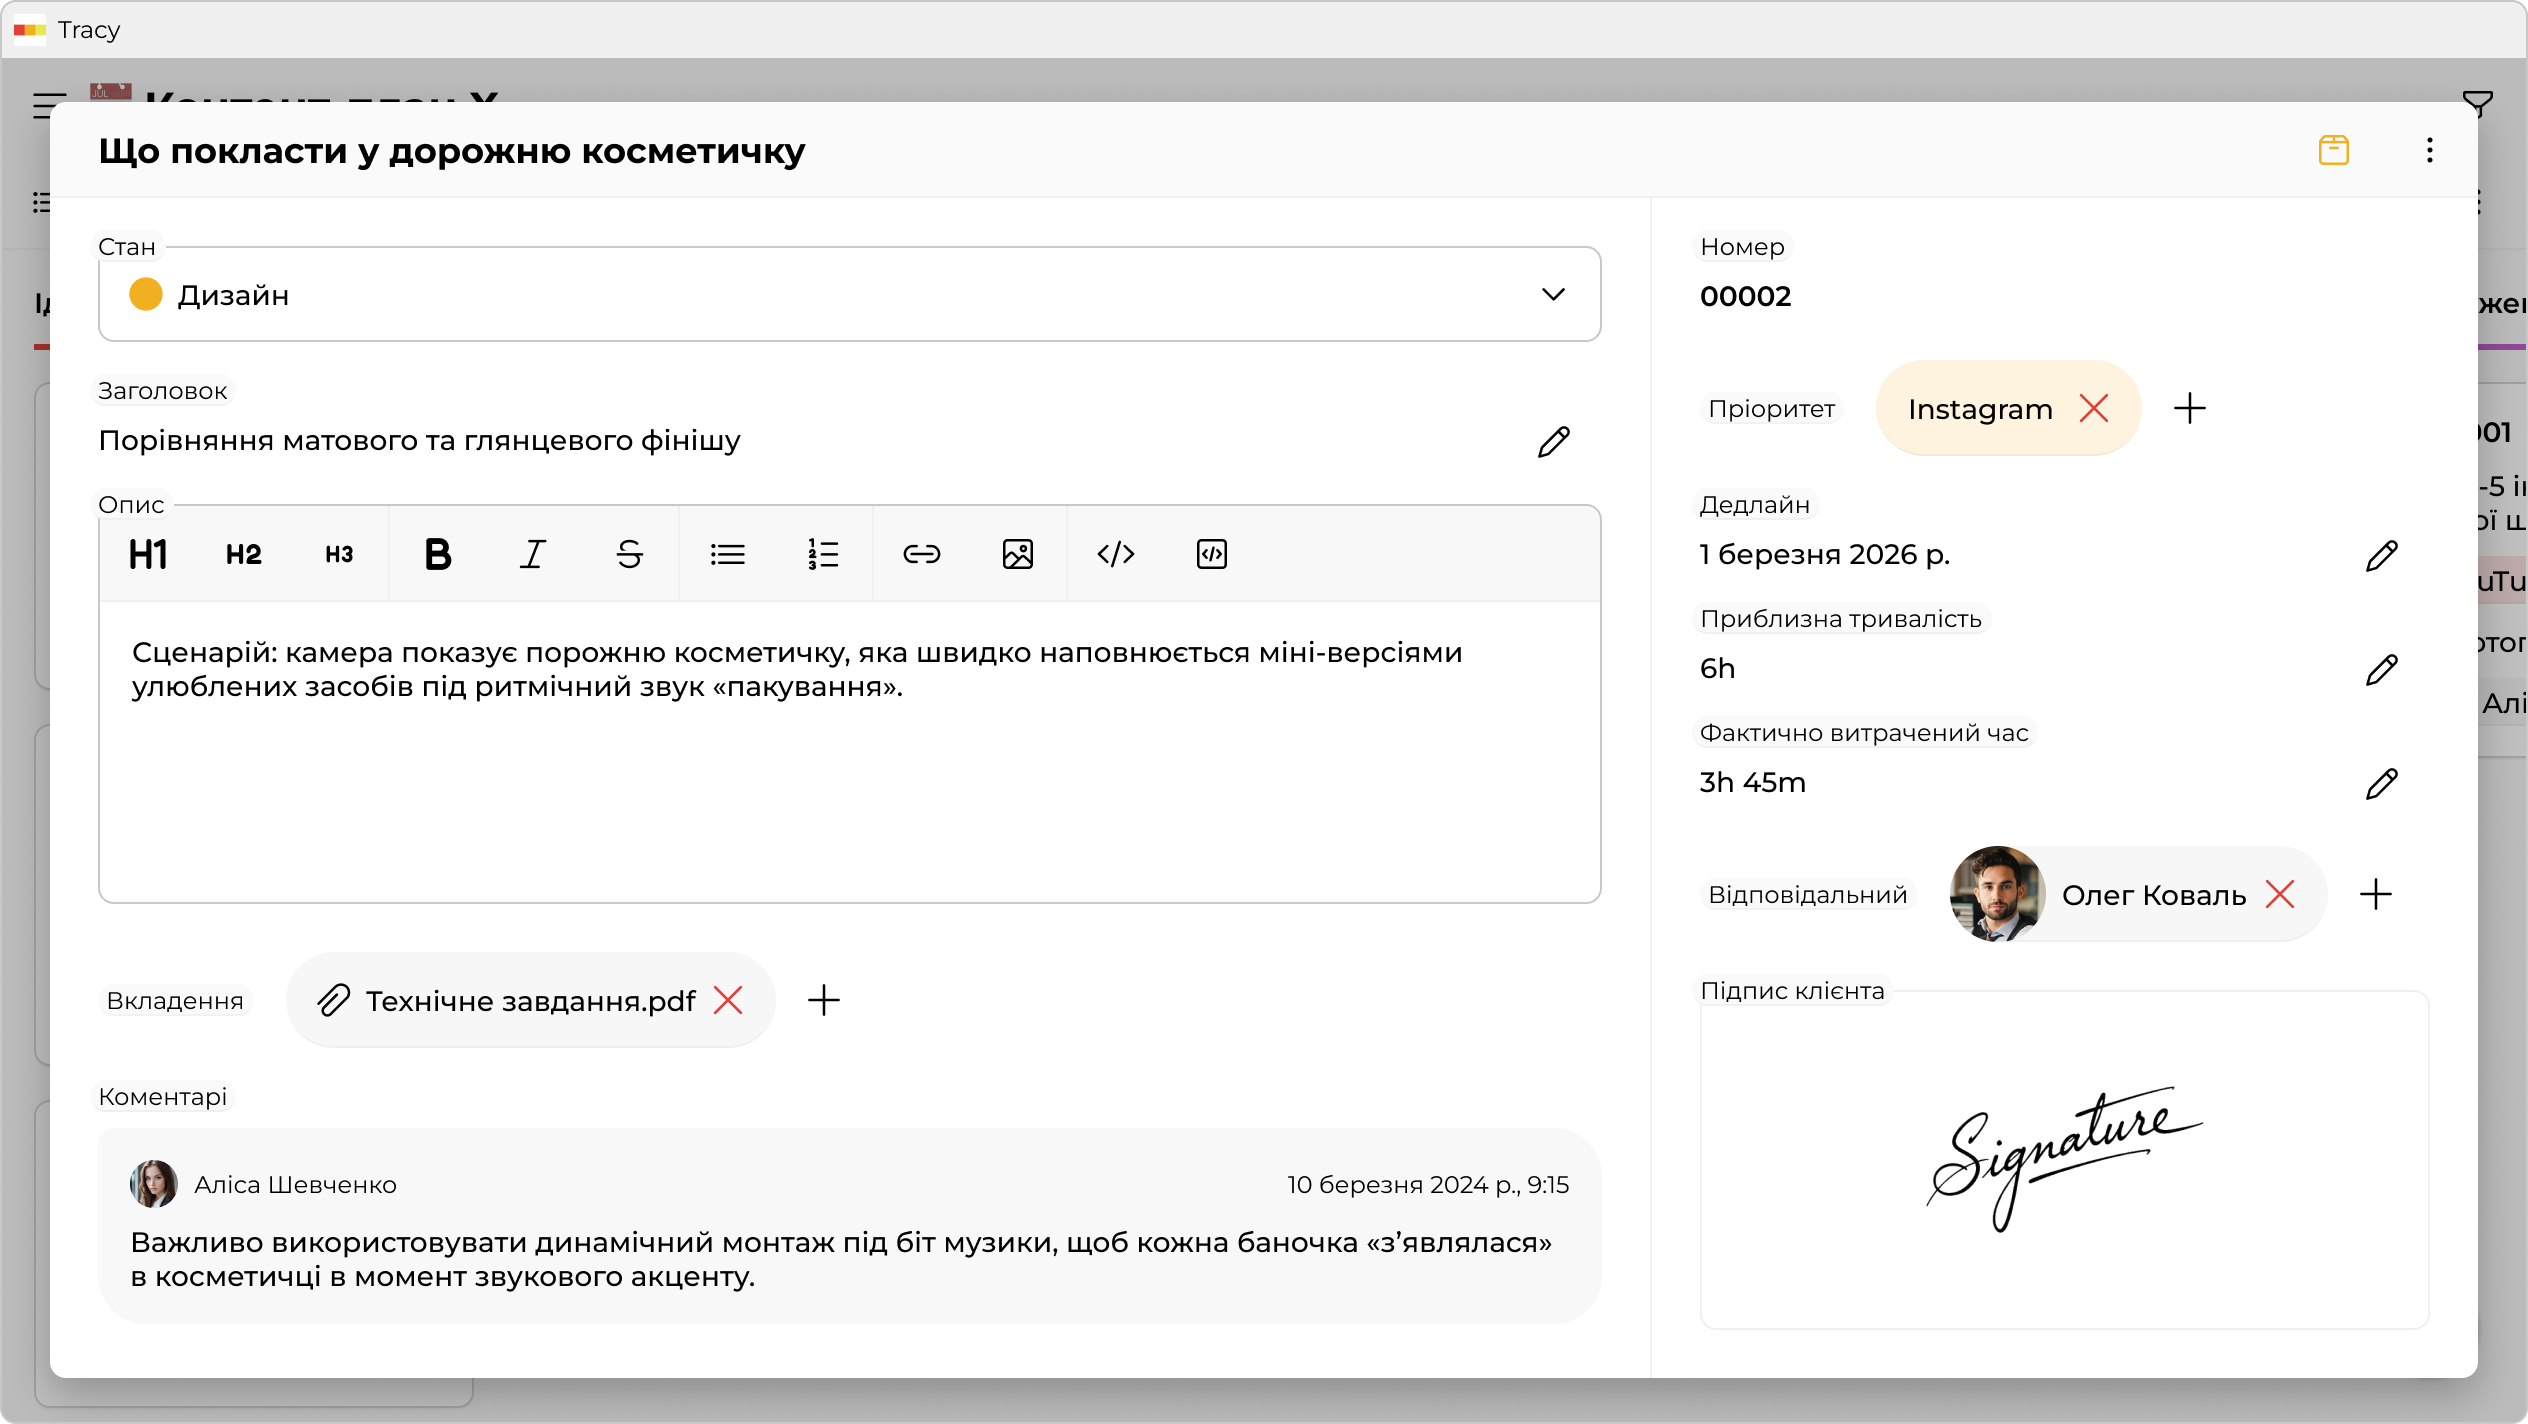
Task: Remove the Instagram tag
Action: tap(2094, 408)
